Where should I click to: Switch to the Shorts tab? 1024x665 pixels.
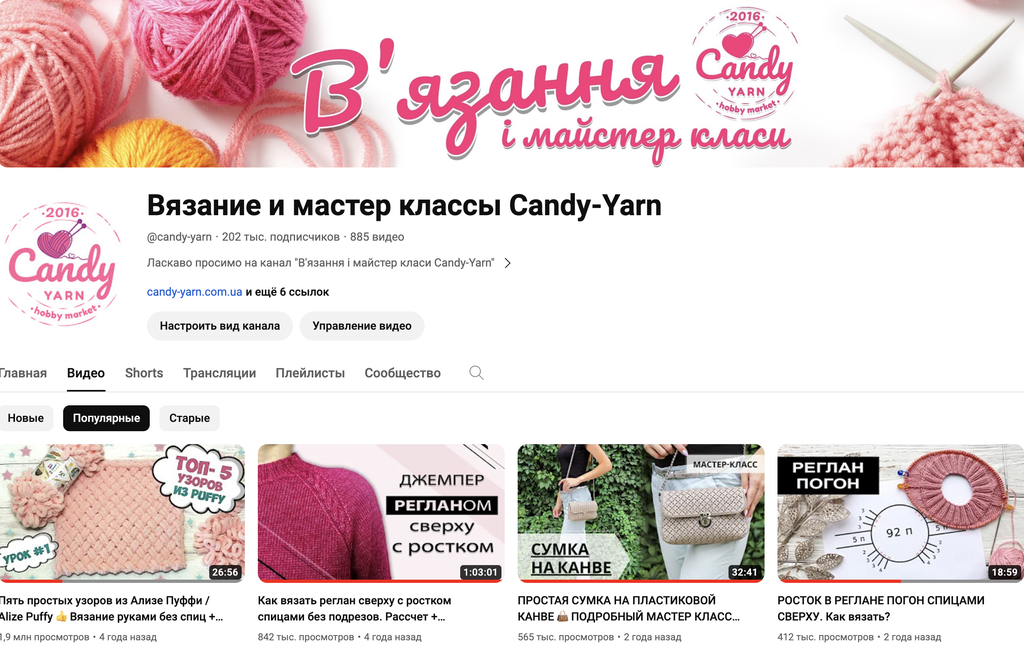pos(144,373)
